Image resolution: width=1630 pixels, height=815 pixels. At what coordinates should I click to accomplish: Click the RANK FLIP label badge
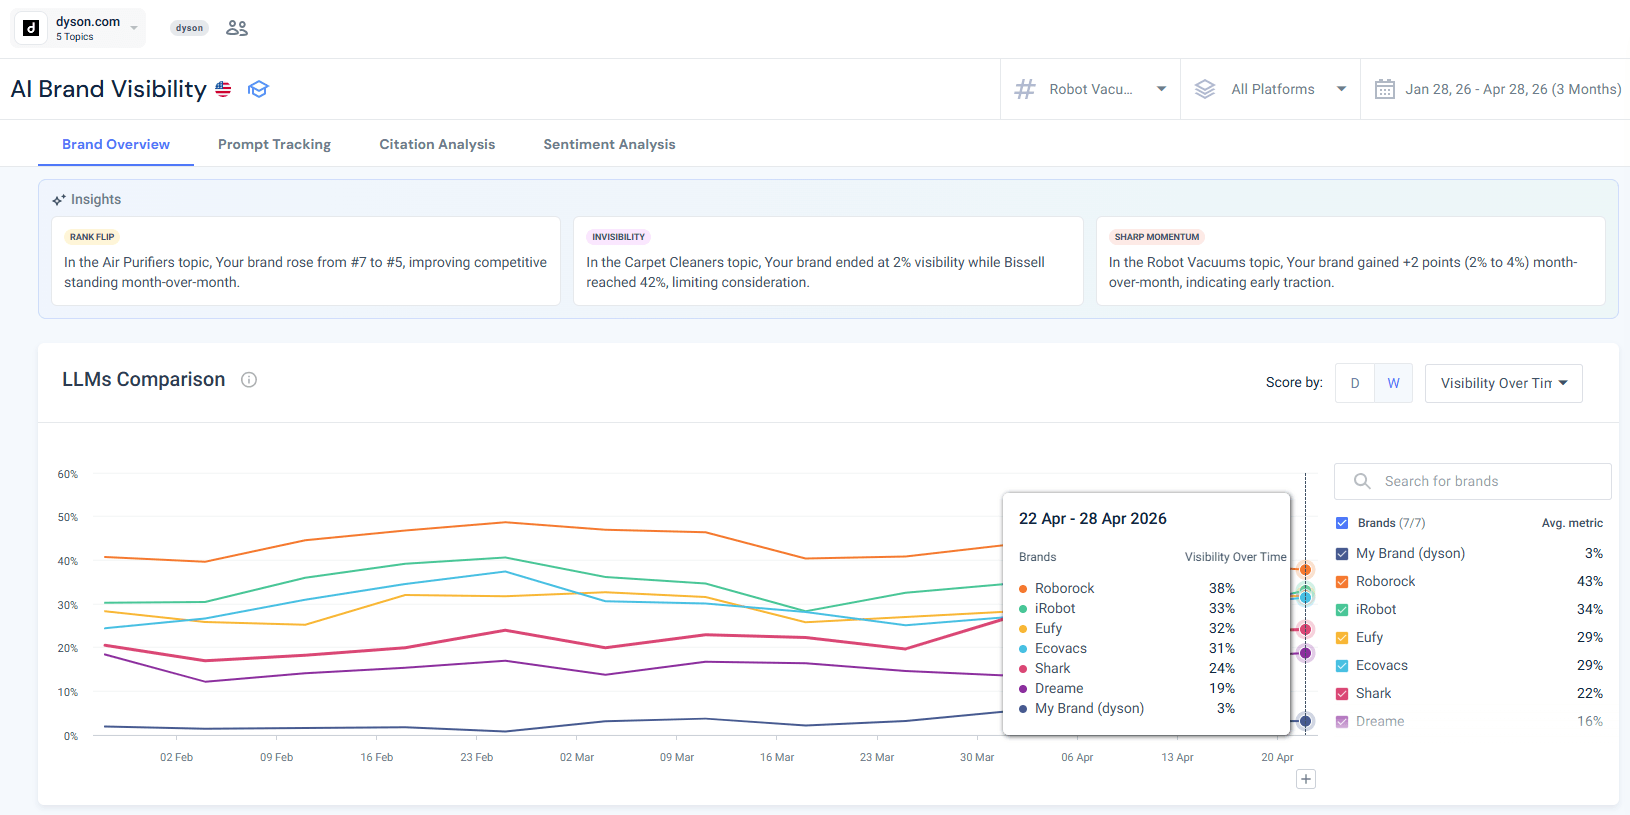point(92,237)
